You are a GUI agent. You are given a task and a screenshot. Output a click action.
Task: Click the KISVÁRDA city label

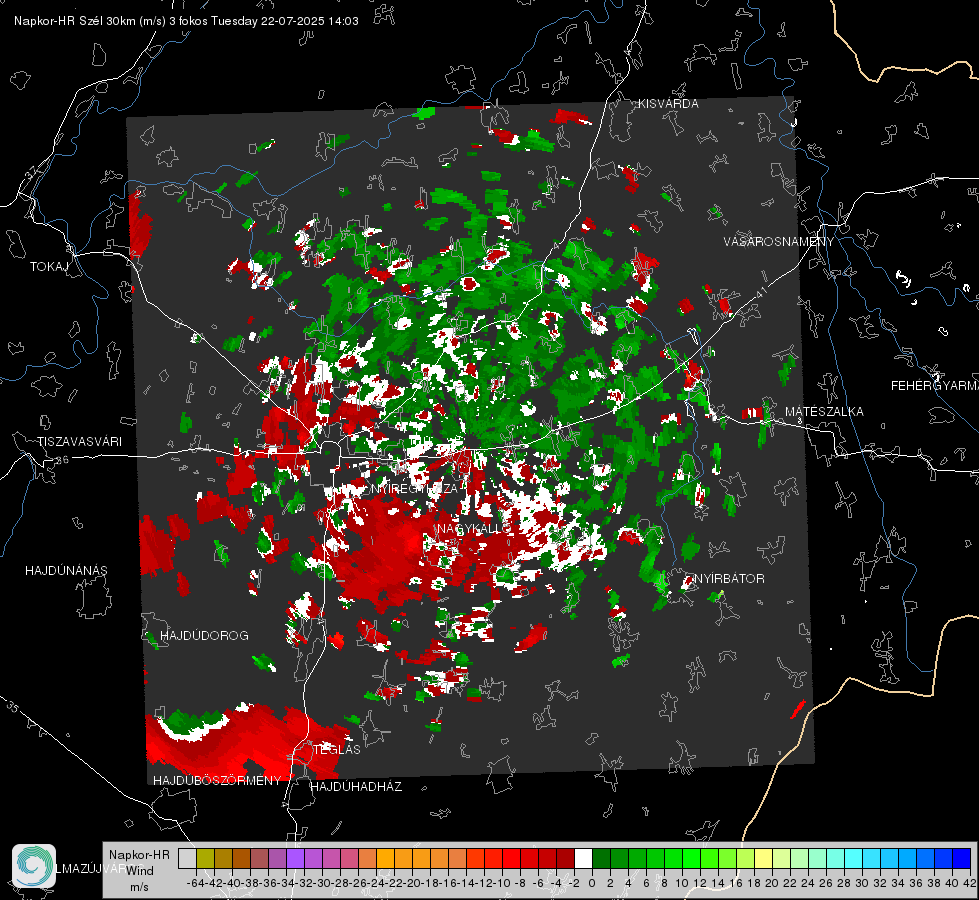(668, 104)
